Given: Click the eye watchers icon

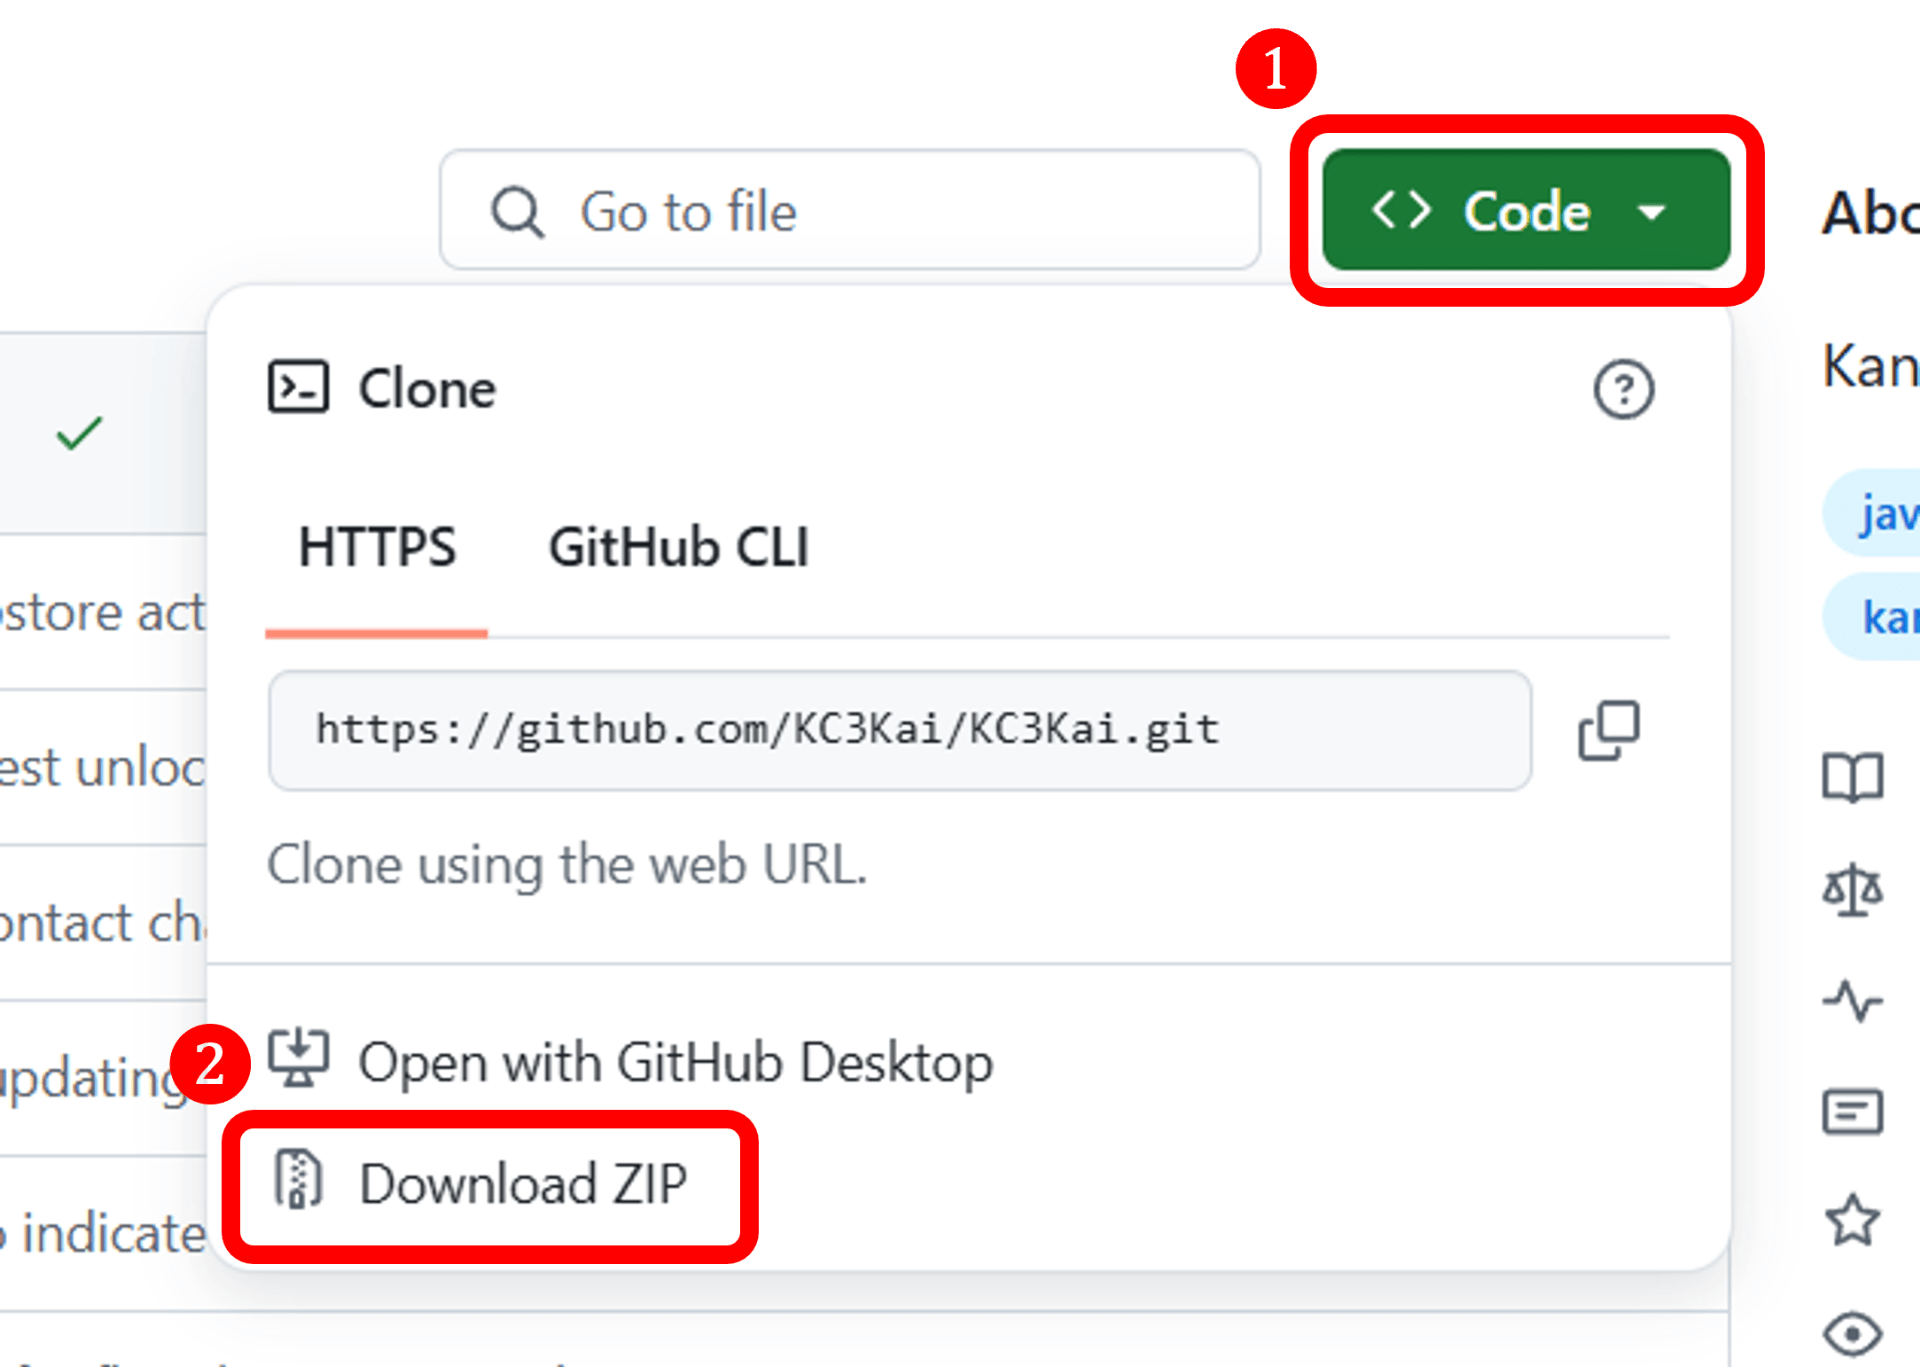Looking at the screenshot, I should [x=1852, y=1334].
